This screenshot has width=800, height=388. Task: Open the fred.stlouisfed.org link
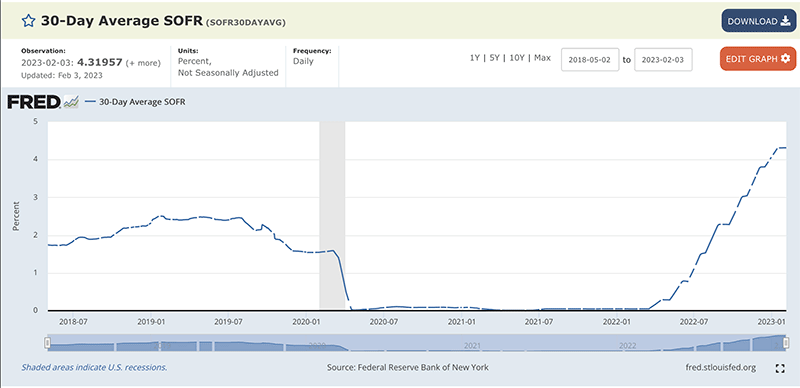click(x=721, y=368)
